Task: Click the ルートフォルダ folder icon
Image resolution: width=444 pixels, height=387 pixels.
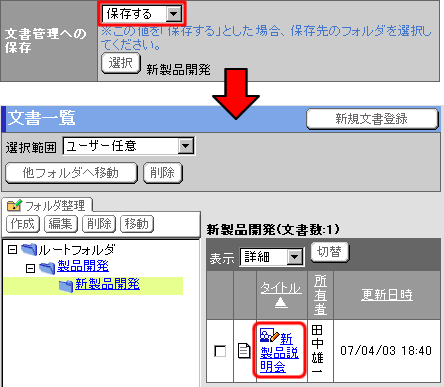Action: 29,249
